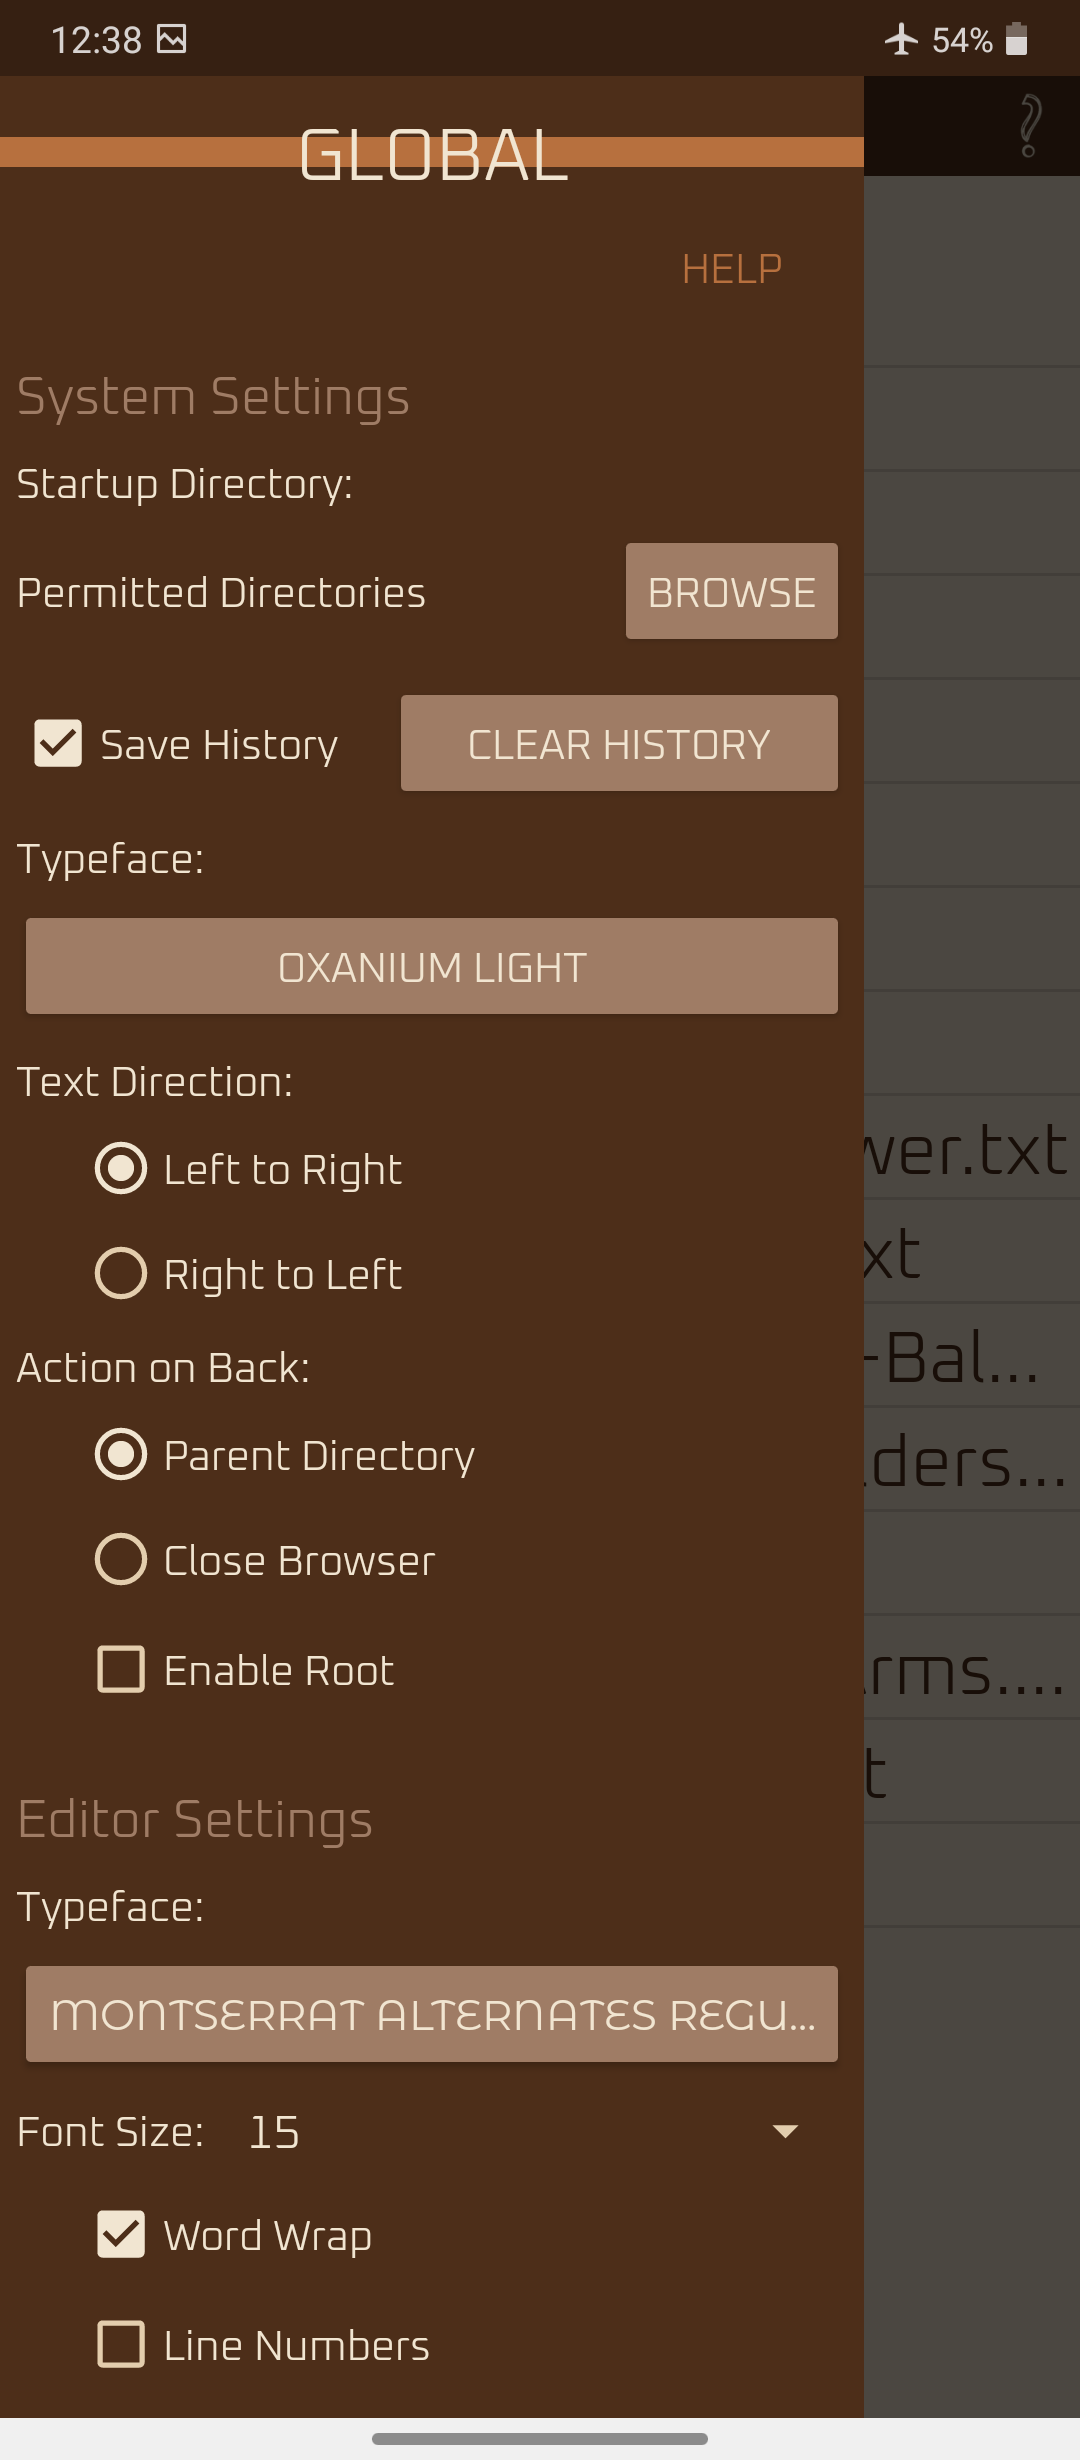Open the Oxanium Light typeface selector
This screenshot has width=1080, height=2460.
[x=432, y=966]
